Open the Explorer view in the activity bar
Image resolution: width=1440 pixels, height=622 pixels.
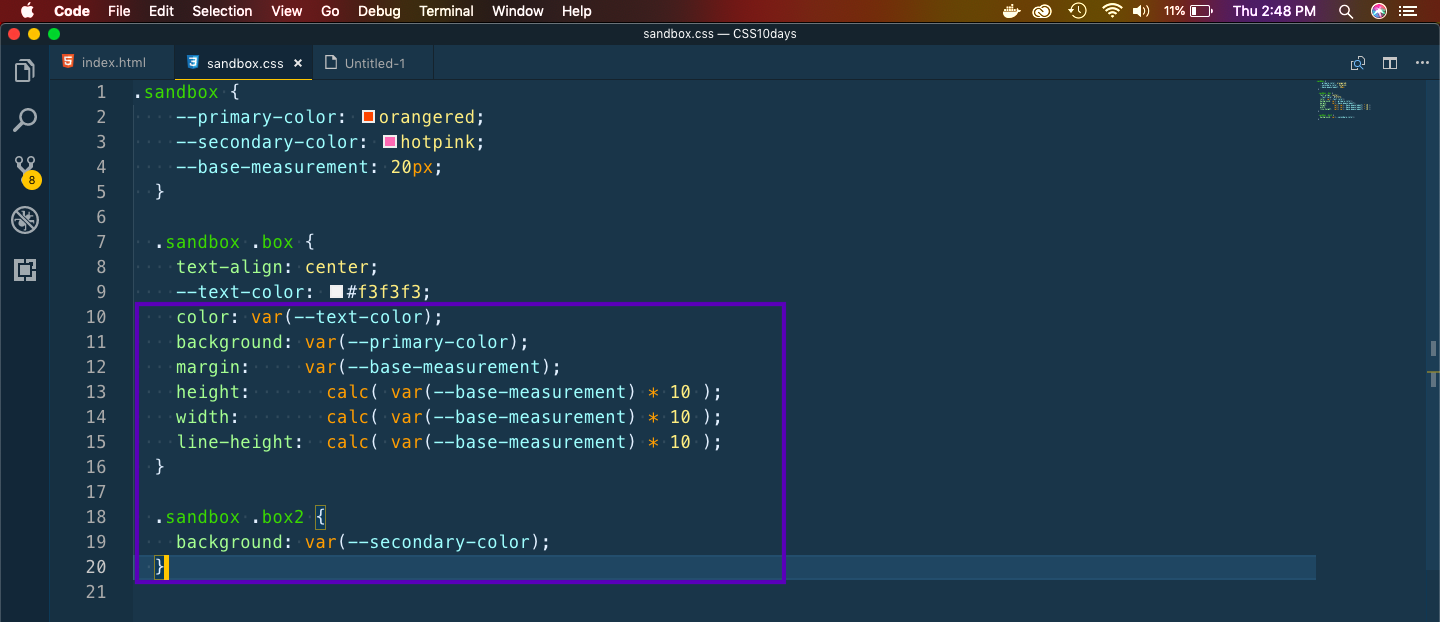click(24, 71)
